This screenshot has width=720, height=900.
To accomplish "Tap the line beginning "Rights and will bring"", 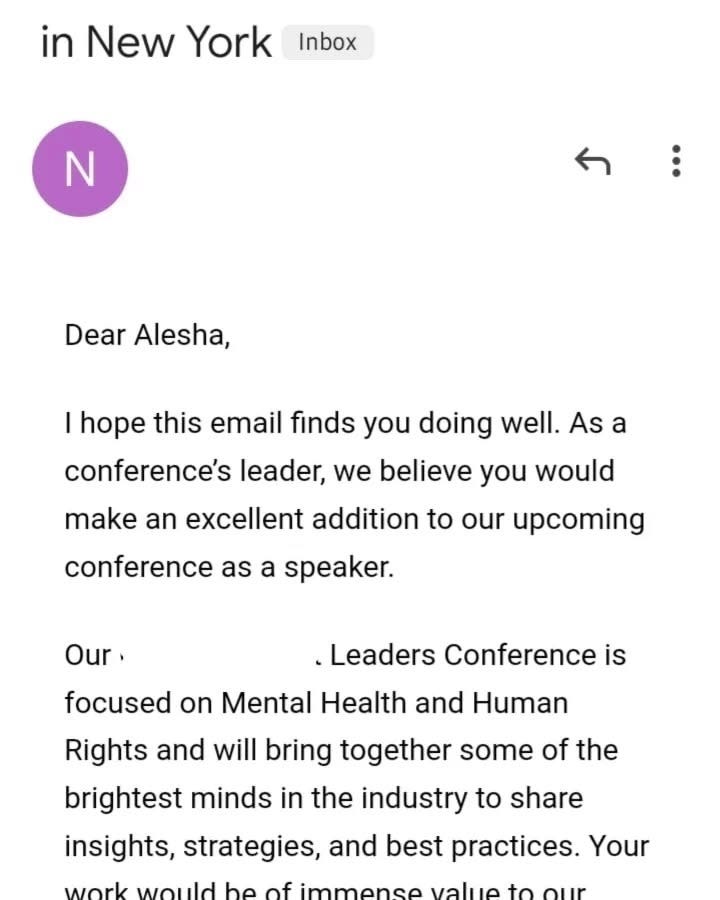I will (x=341, y=751).
